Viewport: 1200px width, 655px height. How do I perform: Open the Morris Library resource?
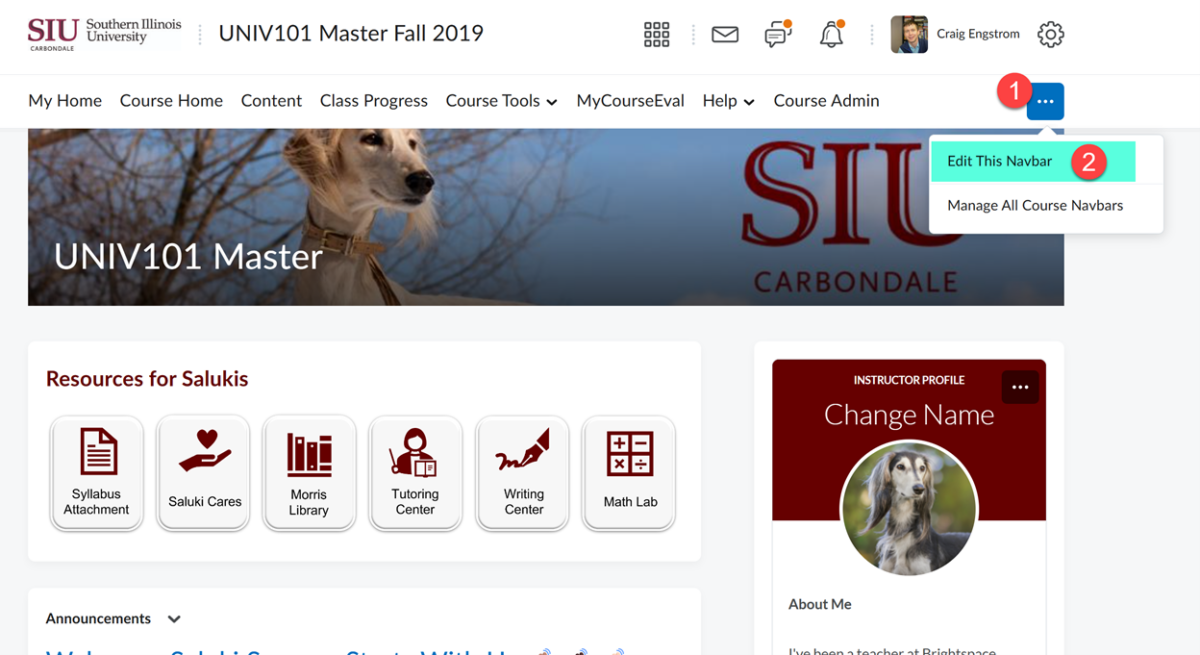tap(309, 472)
